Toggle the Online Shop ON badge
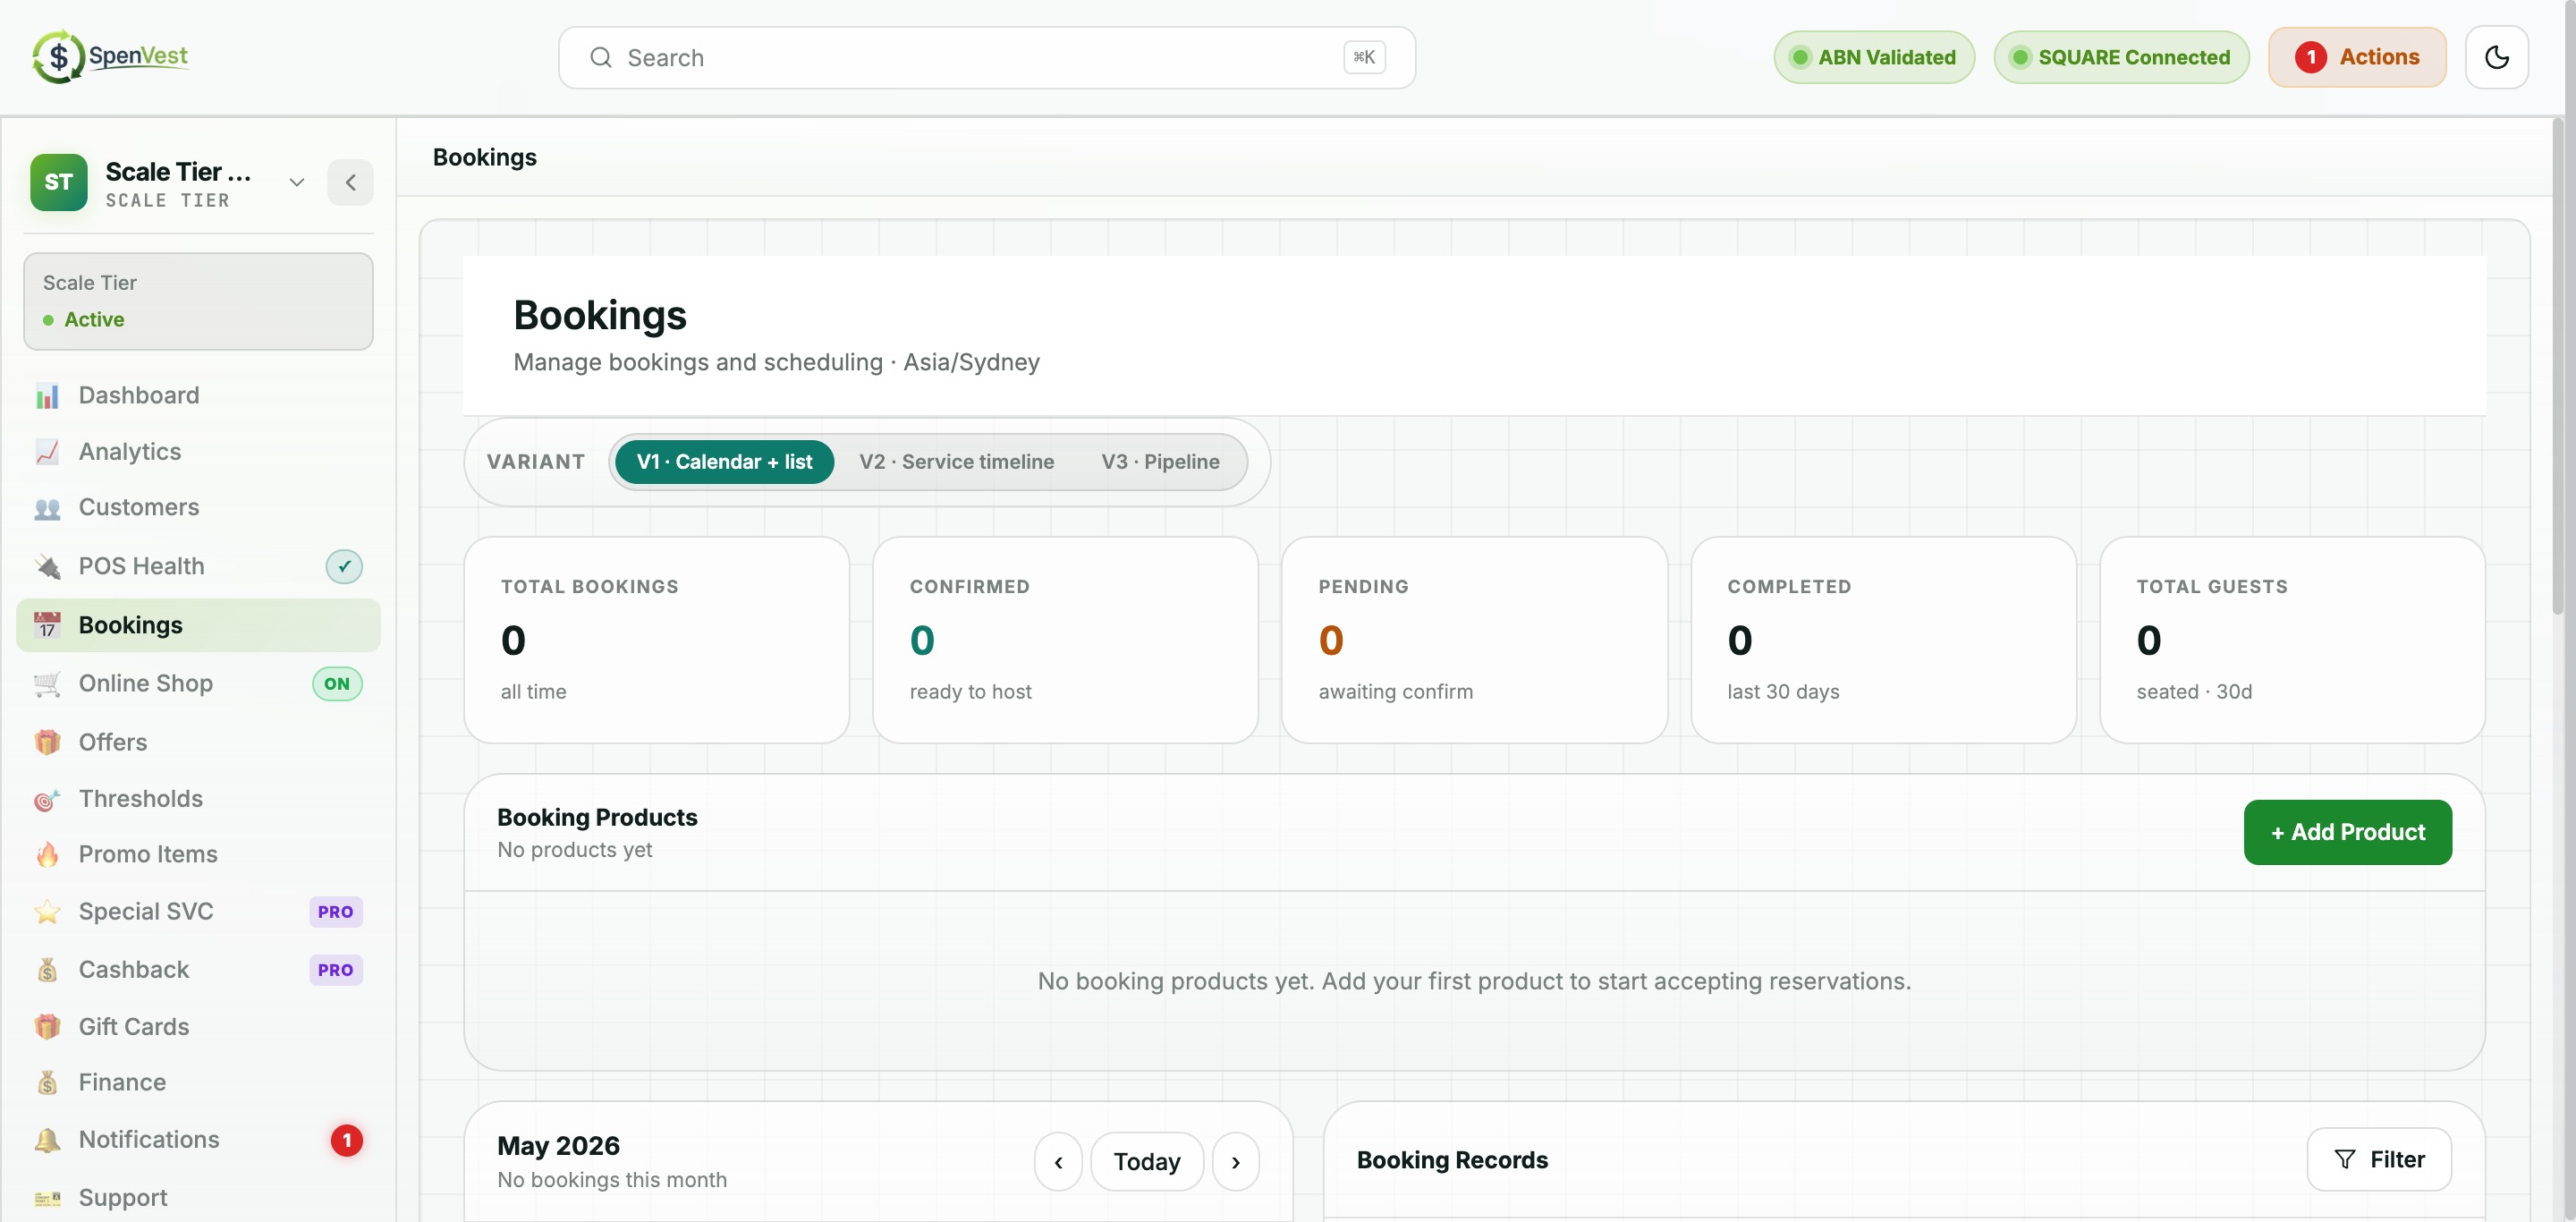Image resolution: width=2576 pixels, height=1222 pixels. tap(337, 684)
